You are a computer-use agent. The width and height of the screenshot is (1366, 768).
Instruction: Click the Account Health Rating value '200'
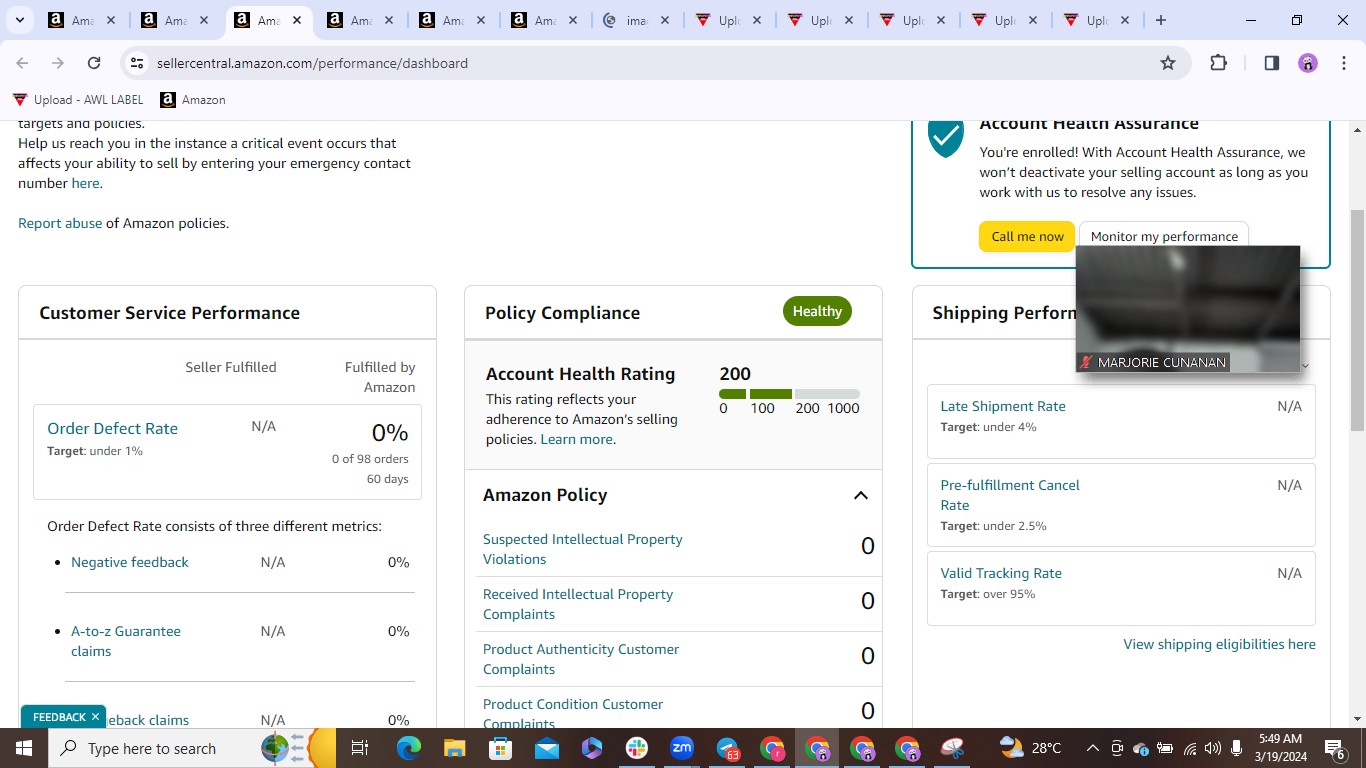[x=735, y=374]
